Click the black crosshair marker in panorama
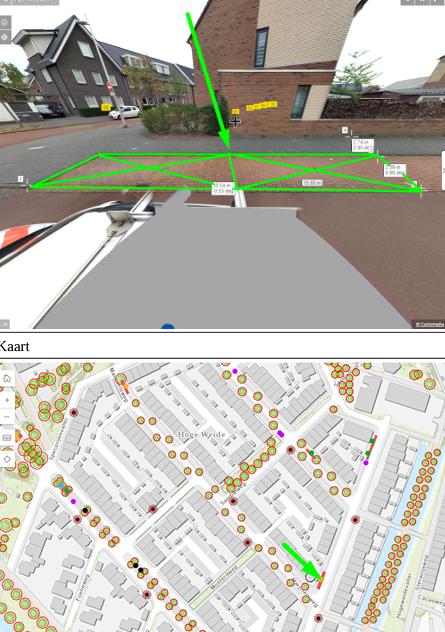 pyautogui.click(x=235, y=121)
